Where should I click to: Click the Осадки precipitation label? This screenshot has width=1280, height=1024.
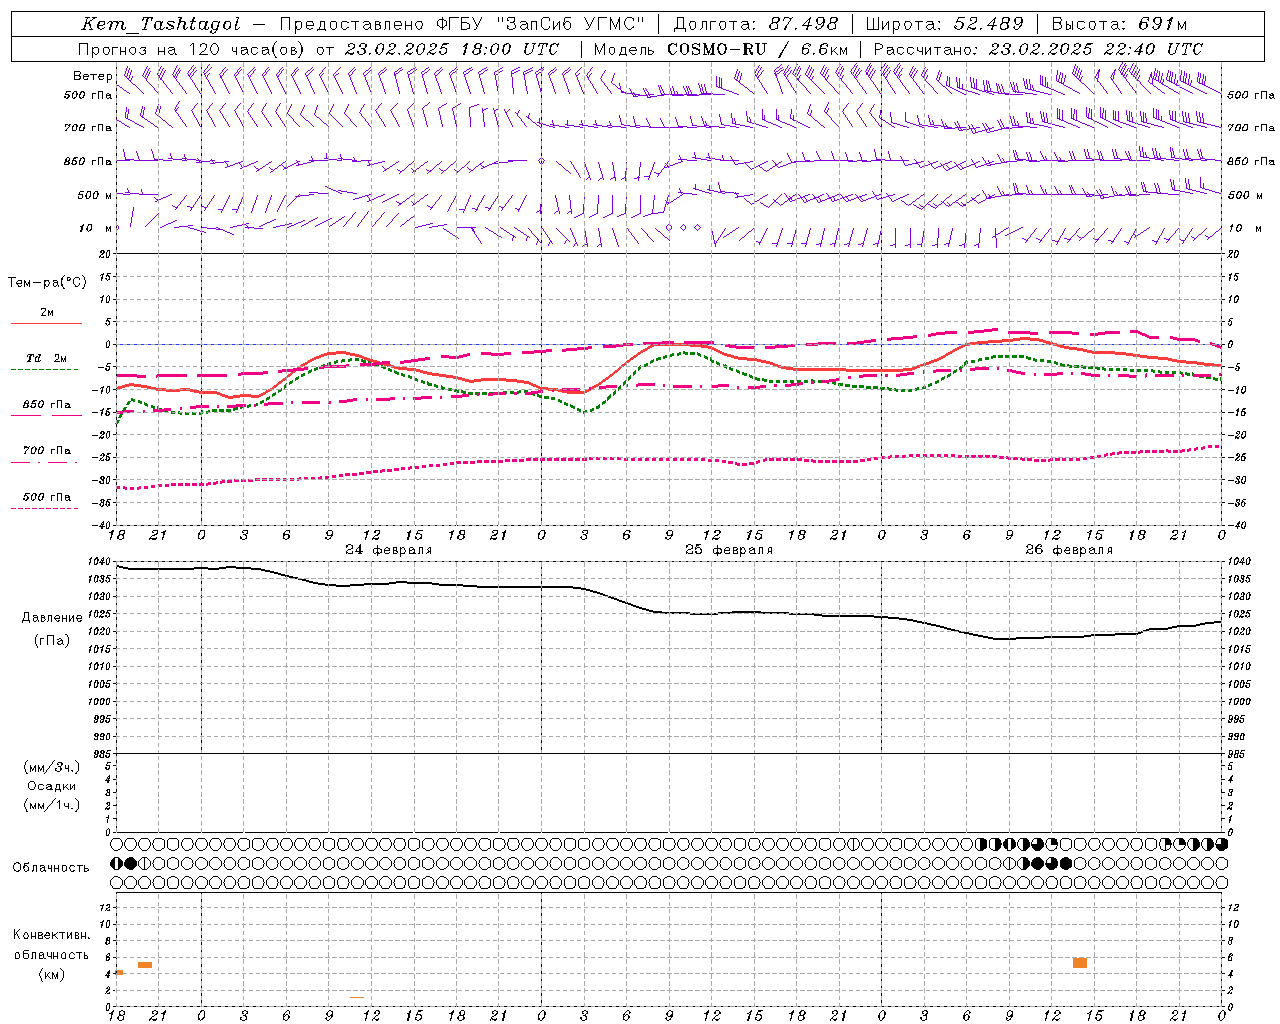pyautogui.click(x=52, y=786)
